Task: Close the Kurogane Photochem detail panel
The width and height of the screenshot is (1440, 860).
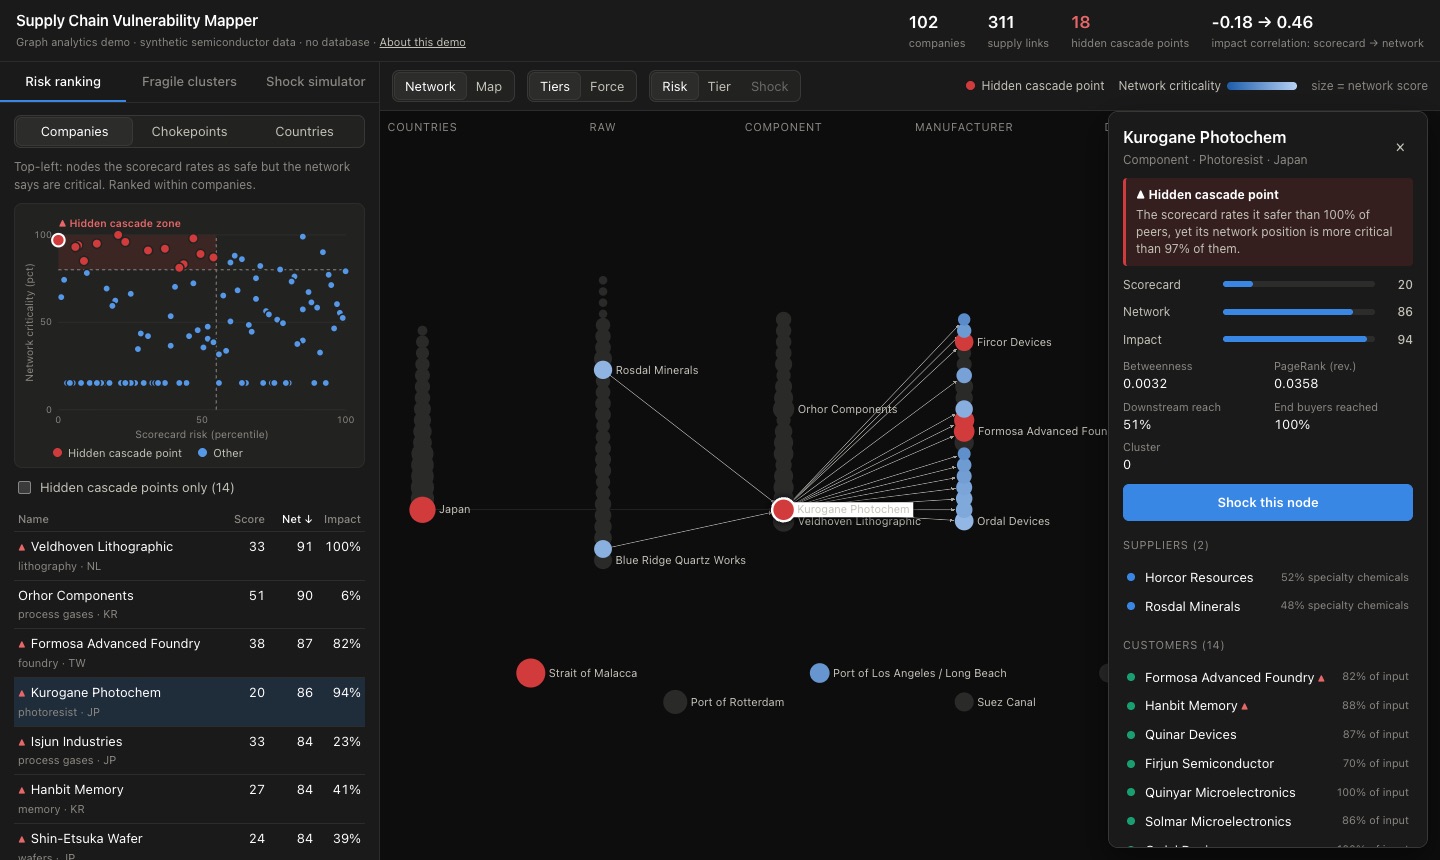Action: coord(1400,147)
